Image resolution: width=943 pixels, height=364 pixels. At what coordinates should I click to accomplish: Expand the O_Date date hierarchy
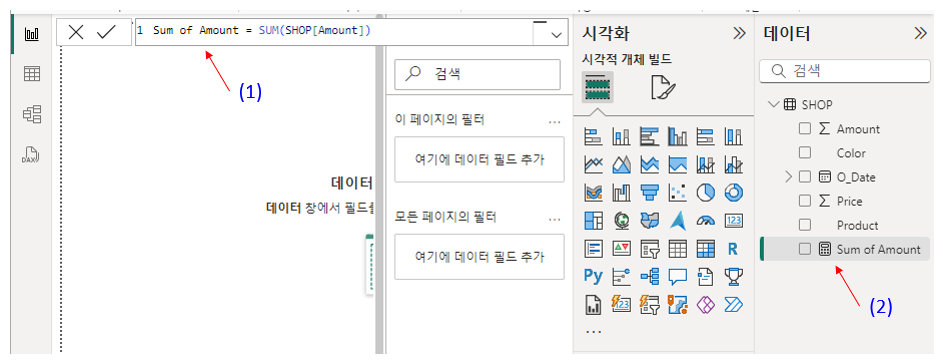coord(789,177)
